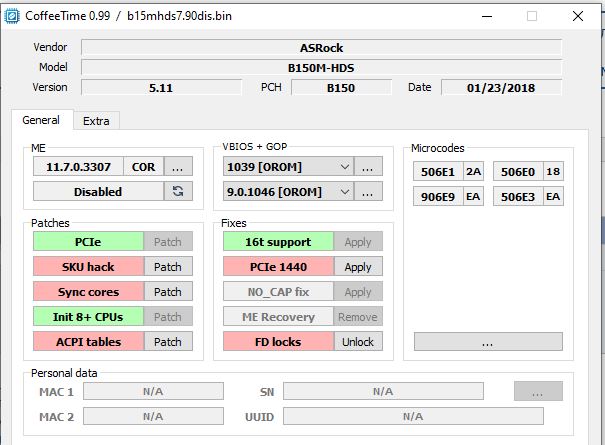Click the Disabled ME state field
Image resolution: width=605 pixels, height=445 pixels.
click(x=98, y=191)
